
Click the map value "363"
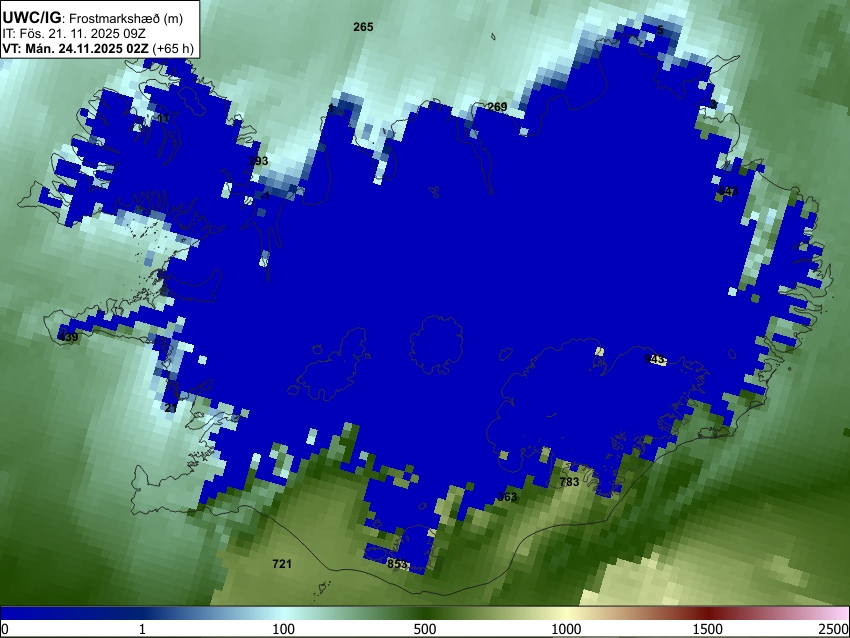(507, 497)
